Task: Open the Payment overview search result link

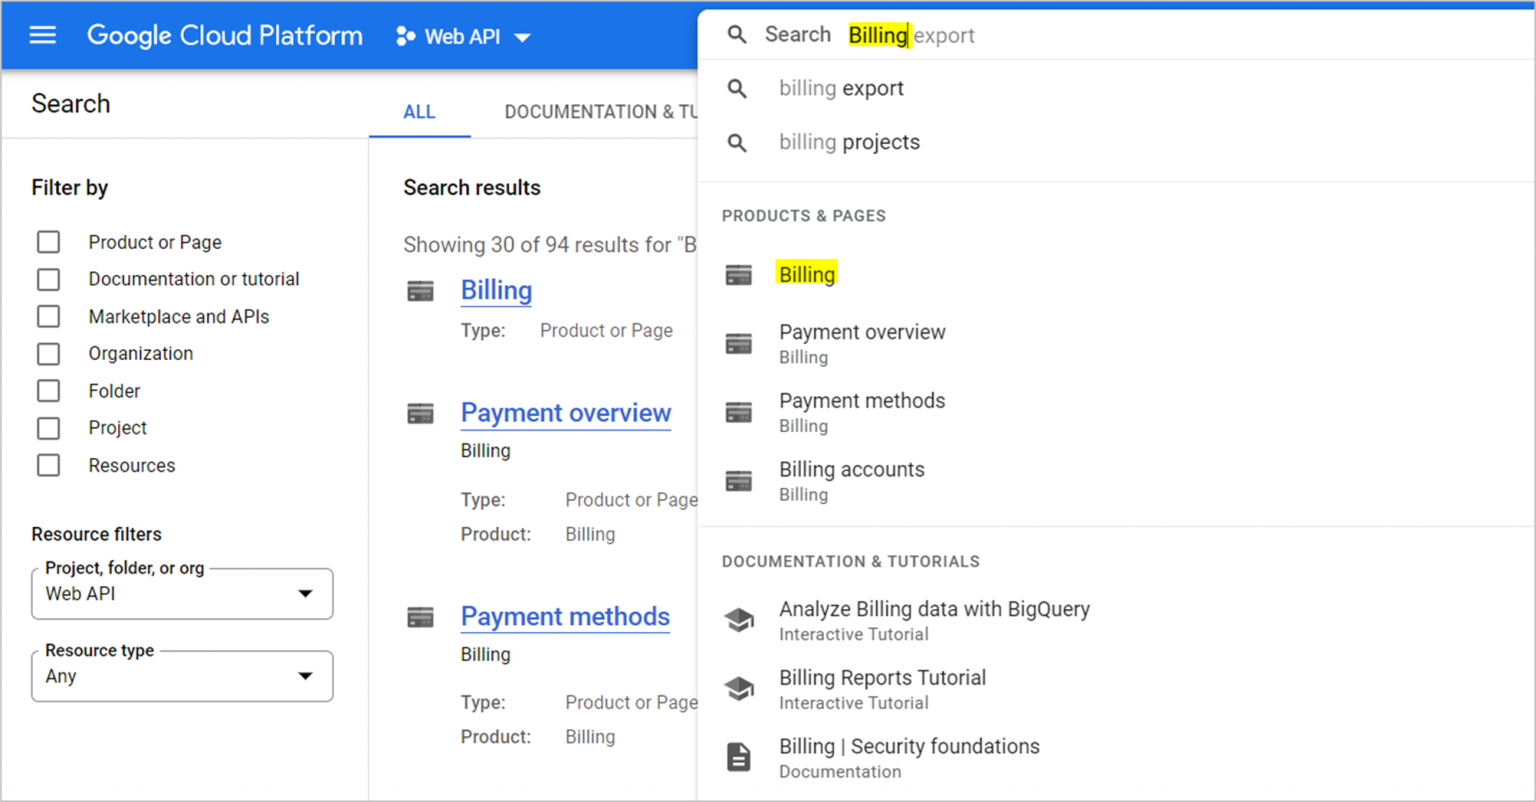Action: click(566, 413)
